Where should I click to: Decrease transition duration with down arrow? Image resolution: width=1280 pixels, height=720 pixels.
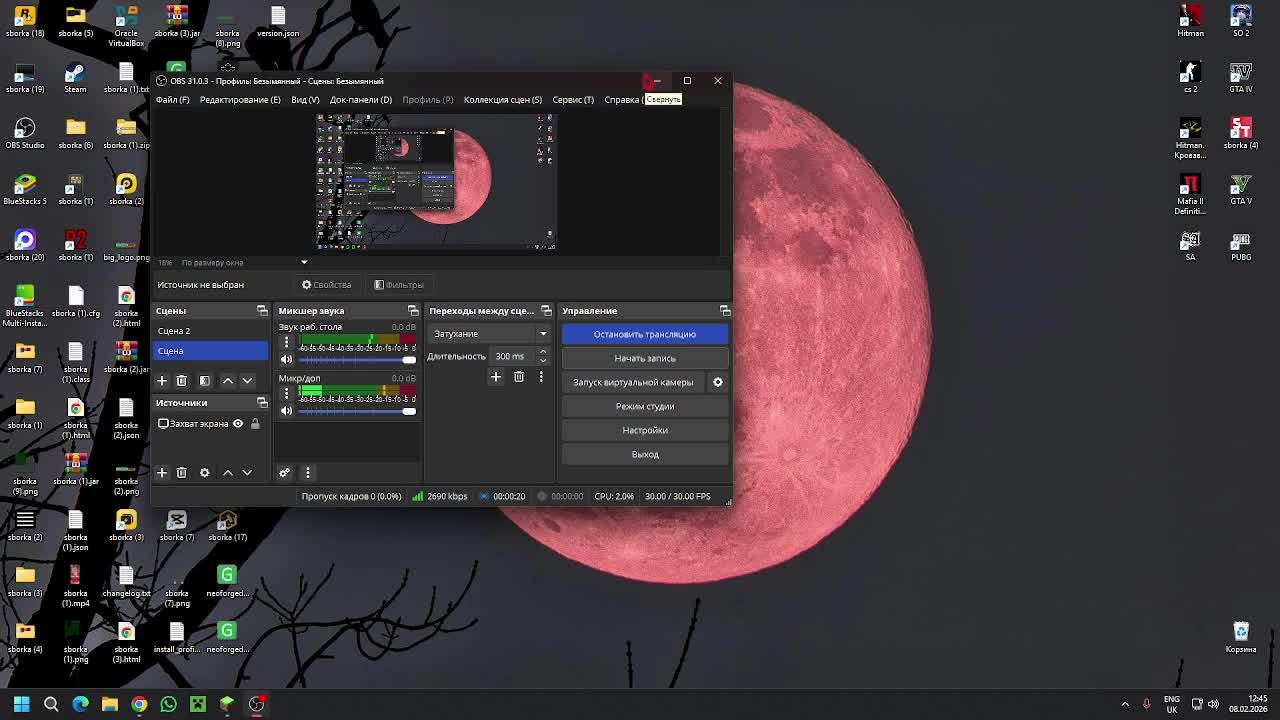point(543,360)
